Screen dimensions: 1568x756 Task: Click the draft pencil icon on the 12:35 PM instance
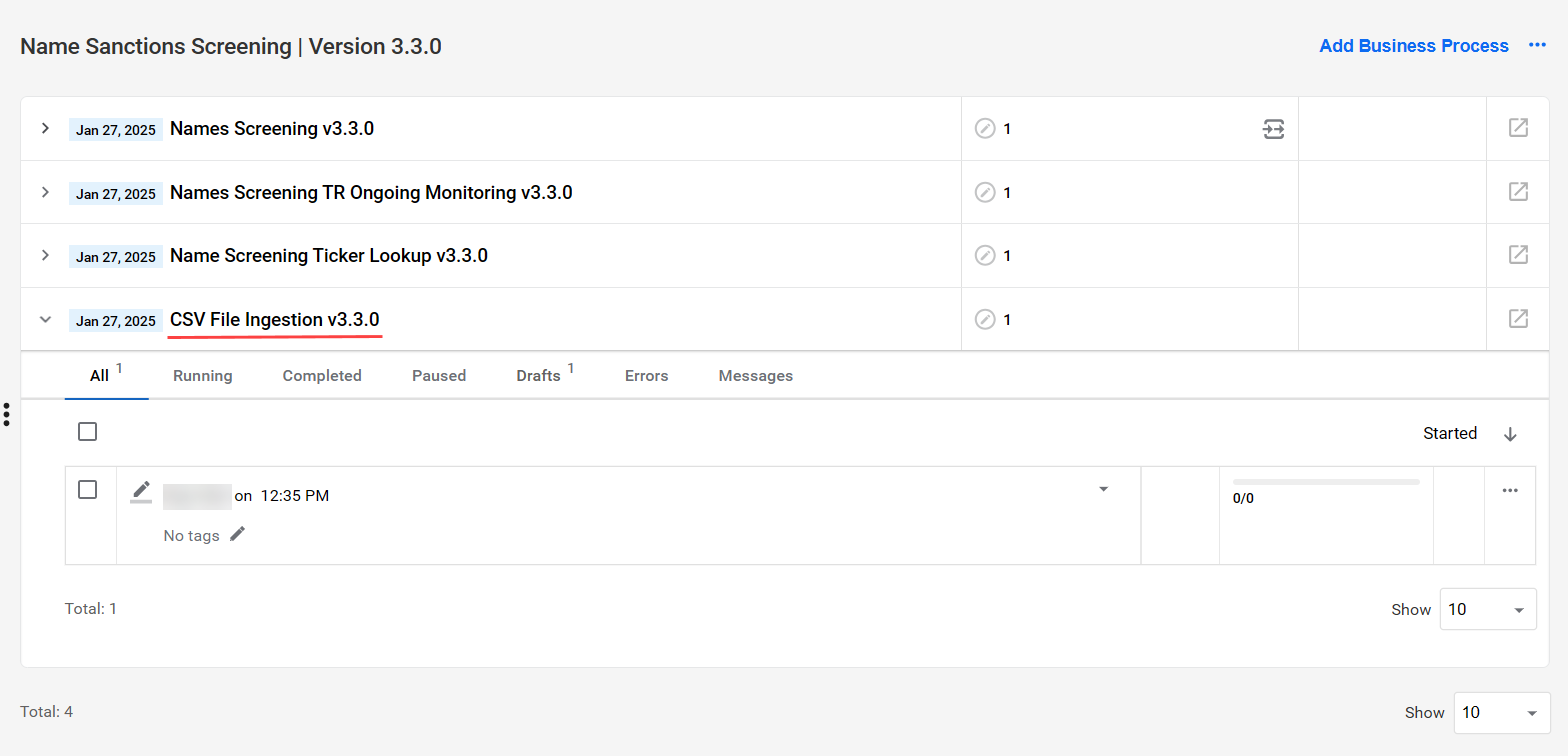click(141, 492)
